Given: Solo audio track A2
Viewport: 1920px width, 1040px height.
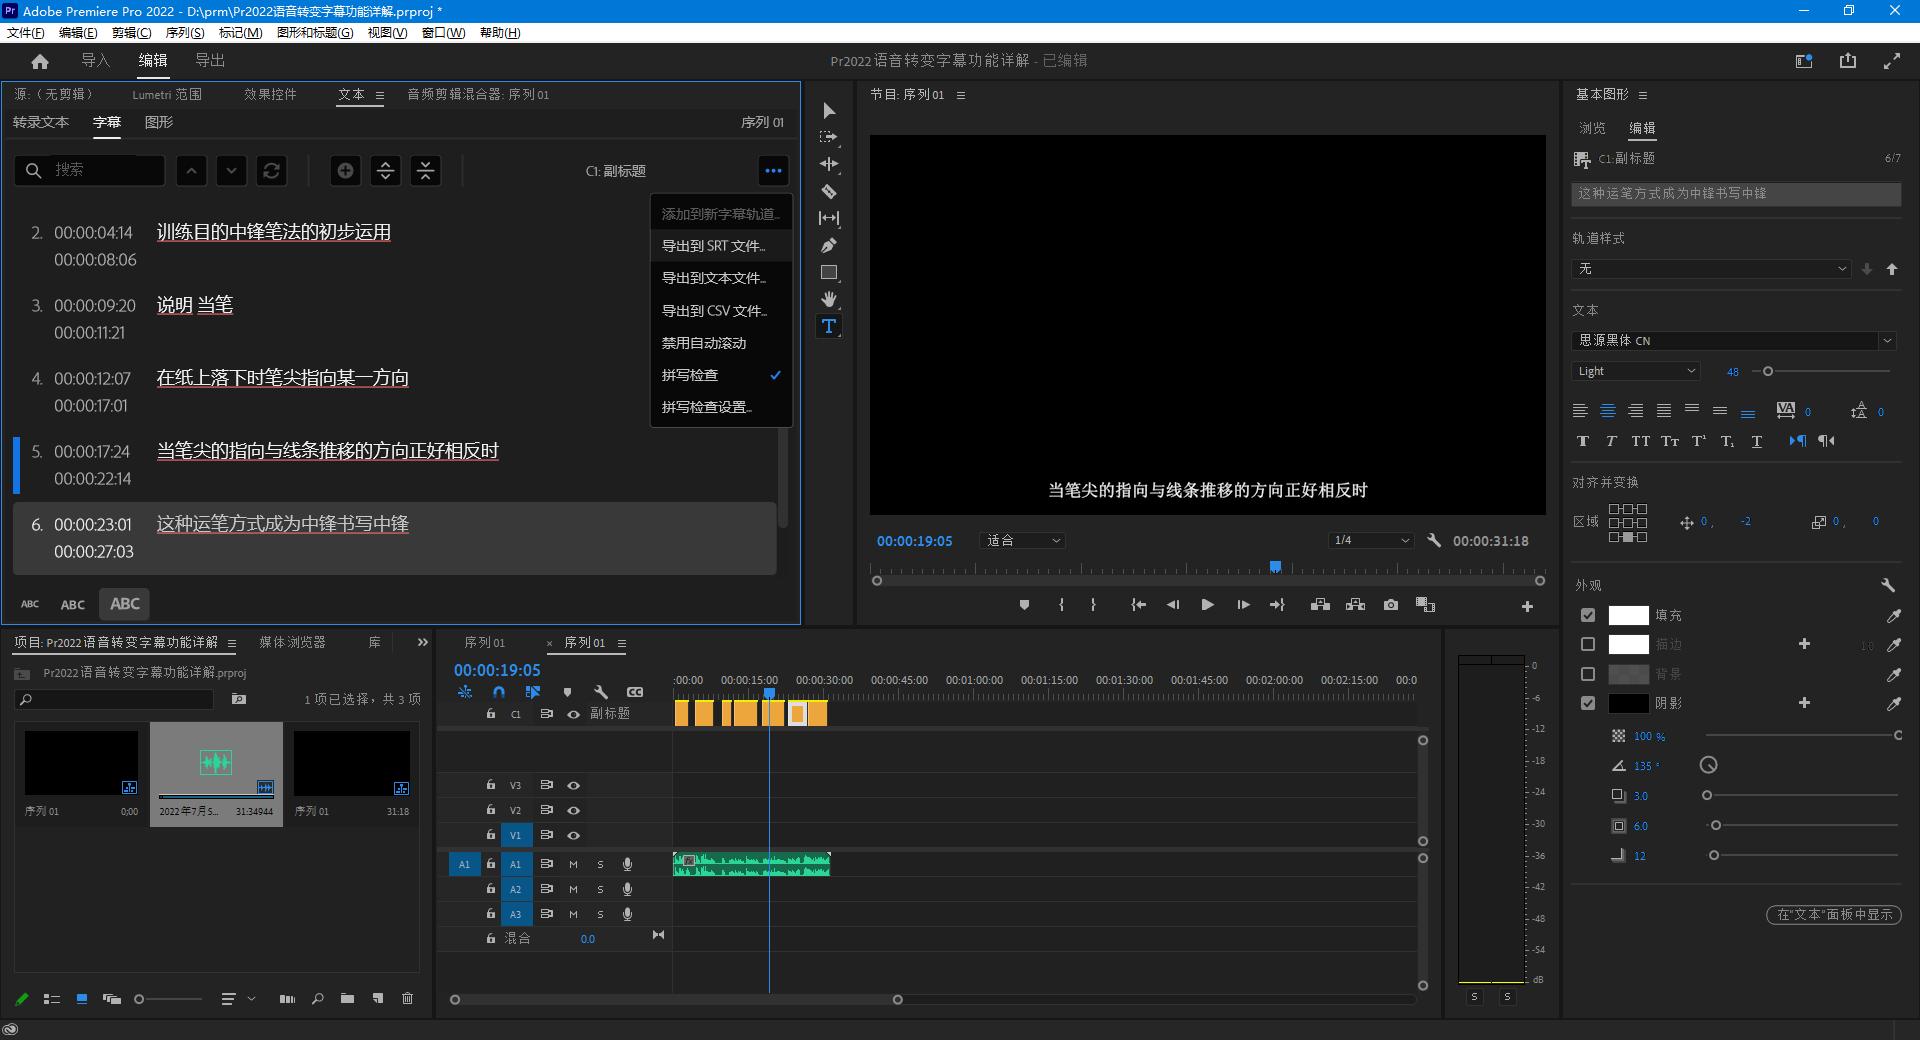Looking at the screenshot, I should pyautogui.click(x=600, y=889).
